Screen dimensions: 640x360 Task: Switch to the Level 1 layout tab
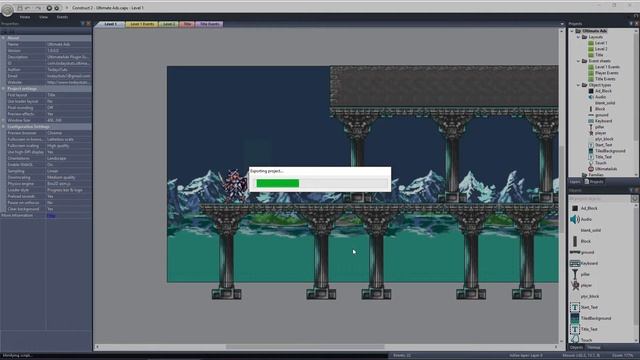tap(110, 24)
